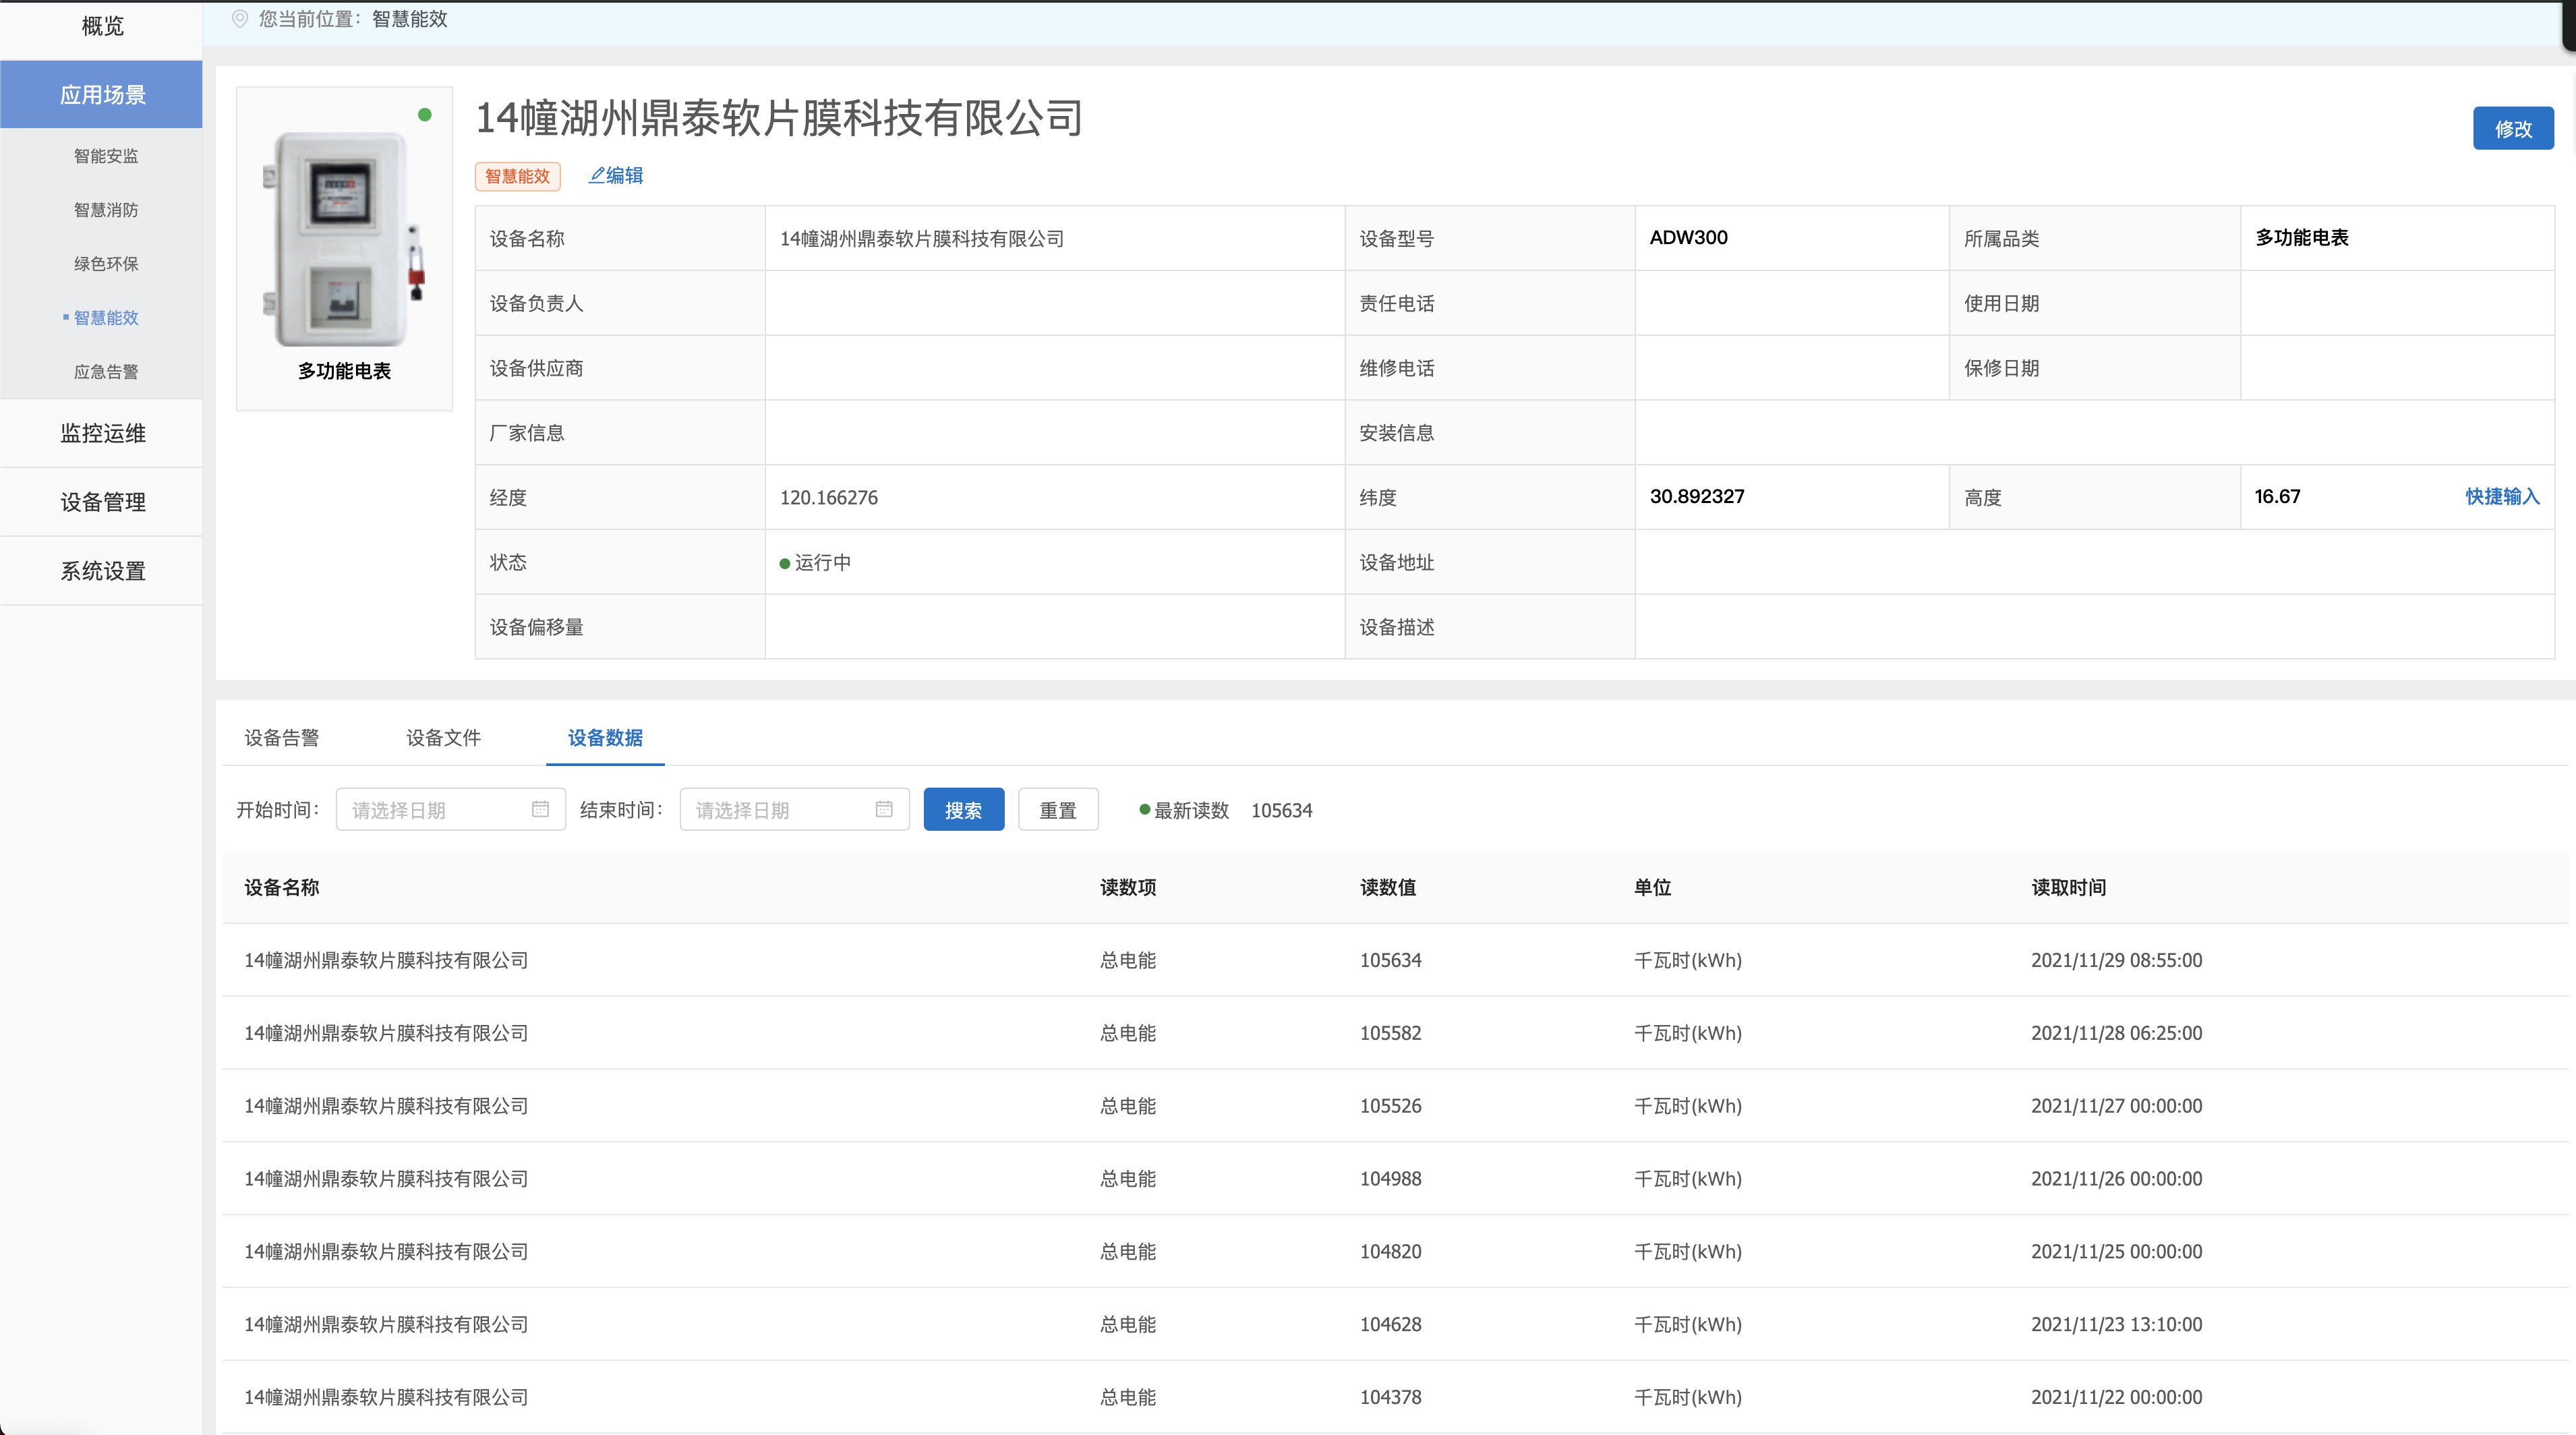2576x1435 pixels.
Task: Click the pencil edit icon next to 编辑
Action: 596,175
